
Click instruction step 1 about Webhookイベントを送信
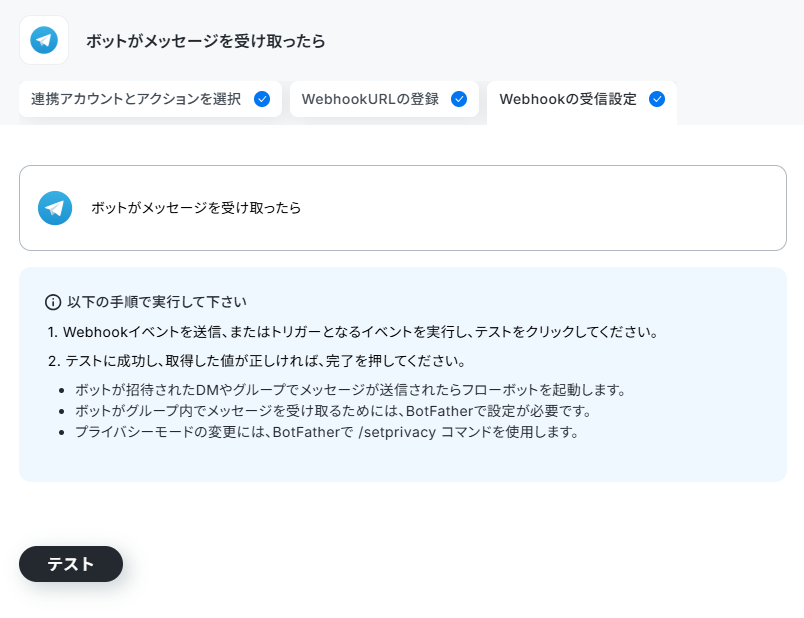(x=353, y=332)
